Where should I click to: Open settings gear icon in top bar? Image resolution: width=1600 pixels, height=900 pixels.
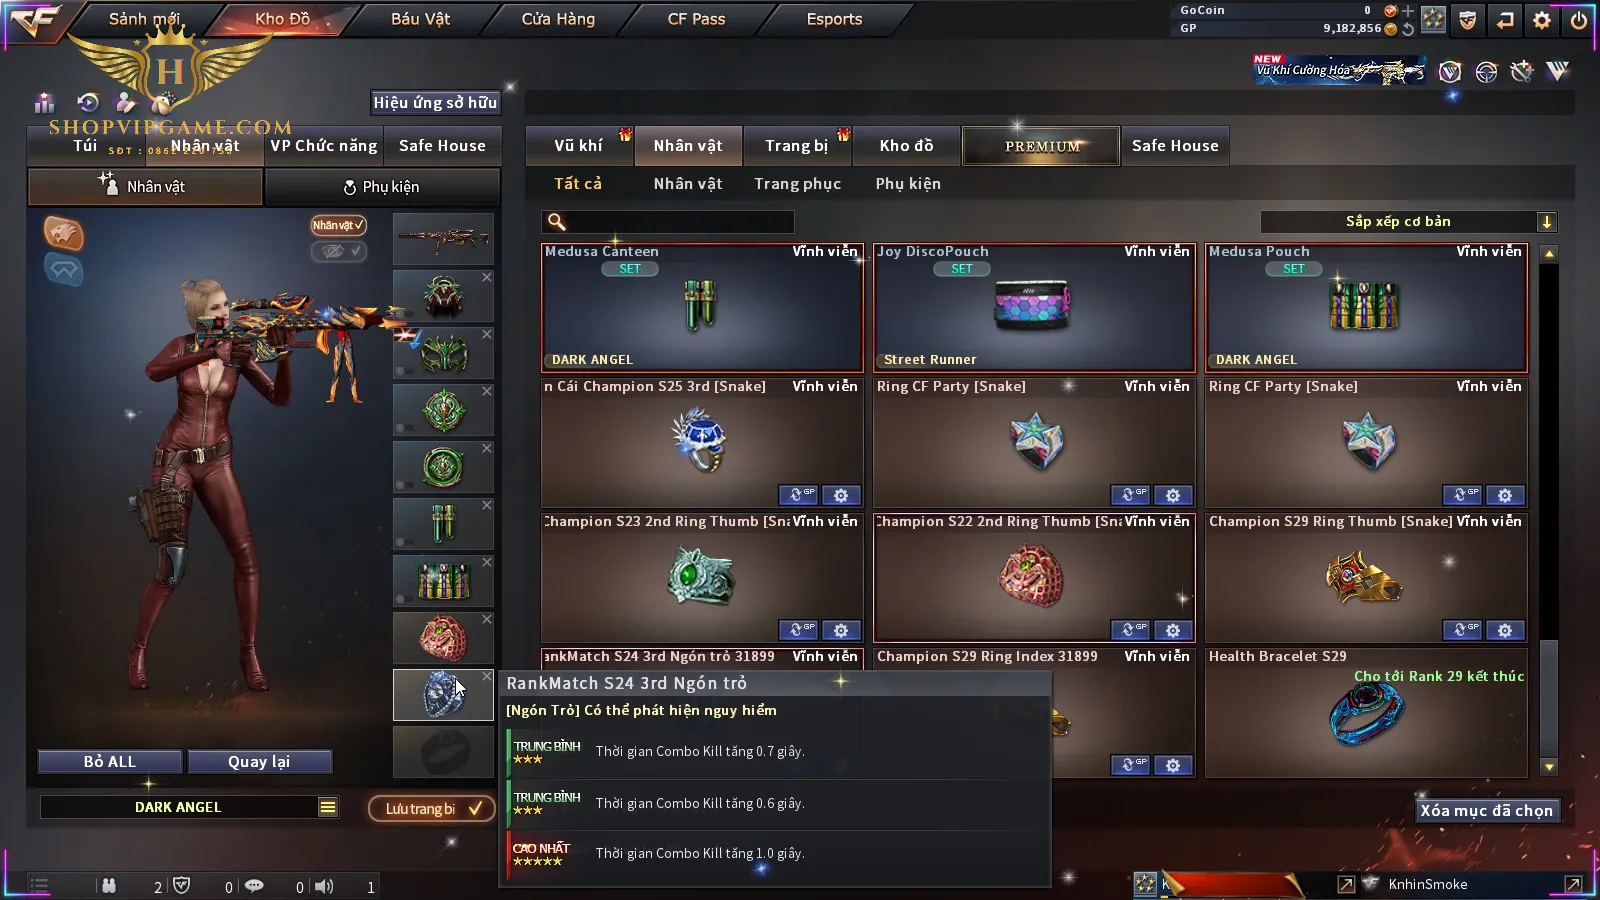1542,20
